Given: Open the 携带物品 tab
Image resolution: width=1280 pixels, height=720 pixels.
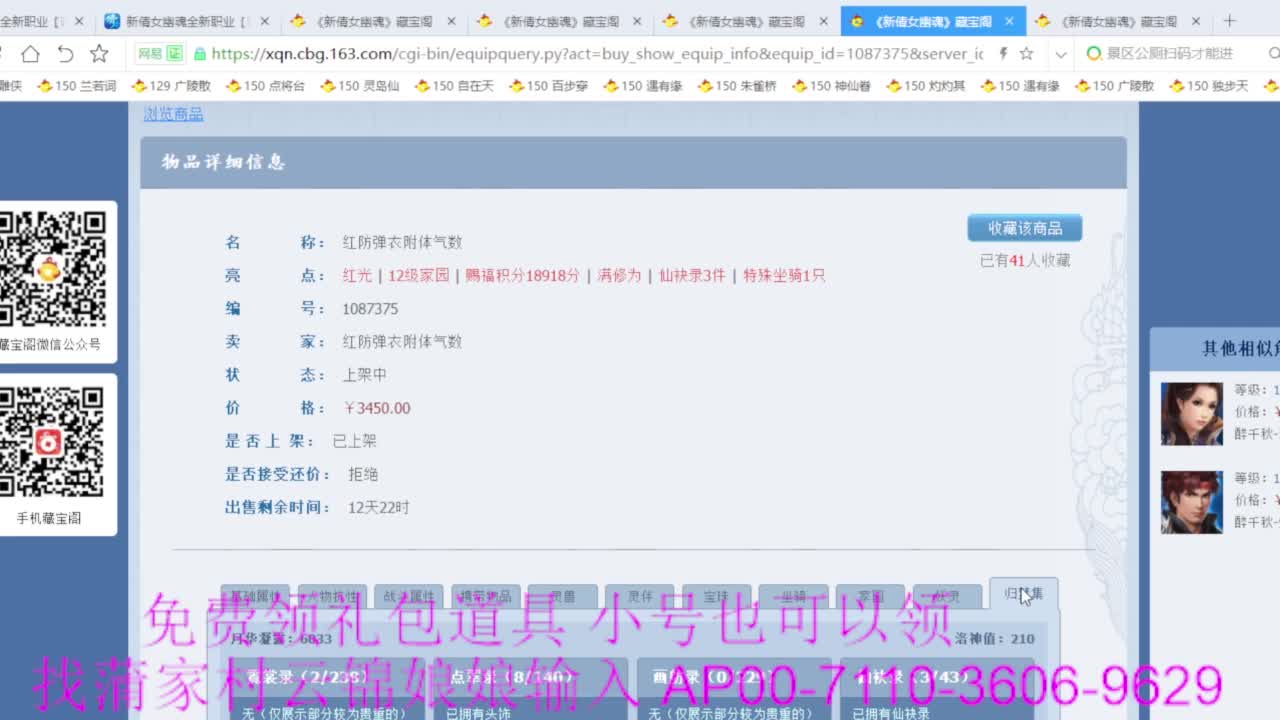Looking at the screenshot, I should 487,595.
